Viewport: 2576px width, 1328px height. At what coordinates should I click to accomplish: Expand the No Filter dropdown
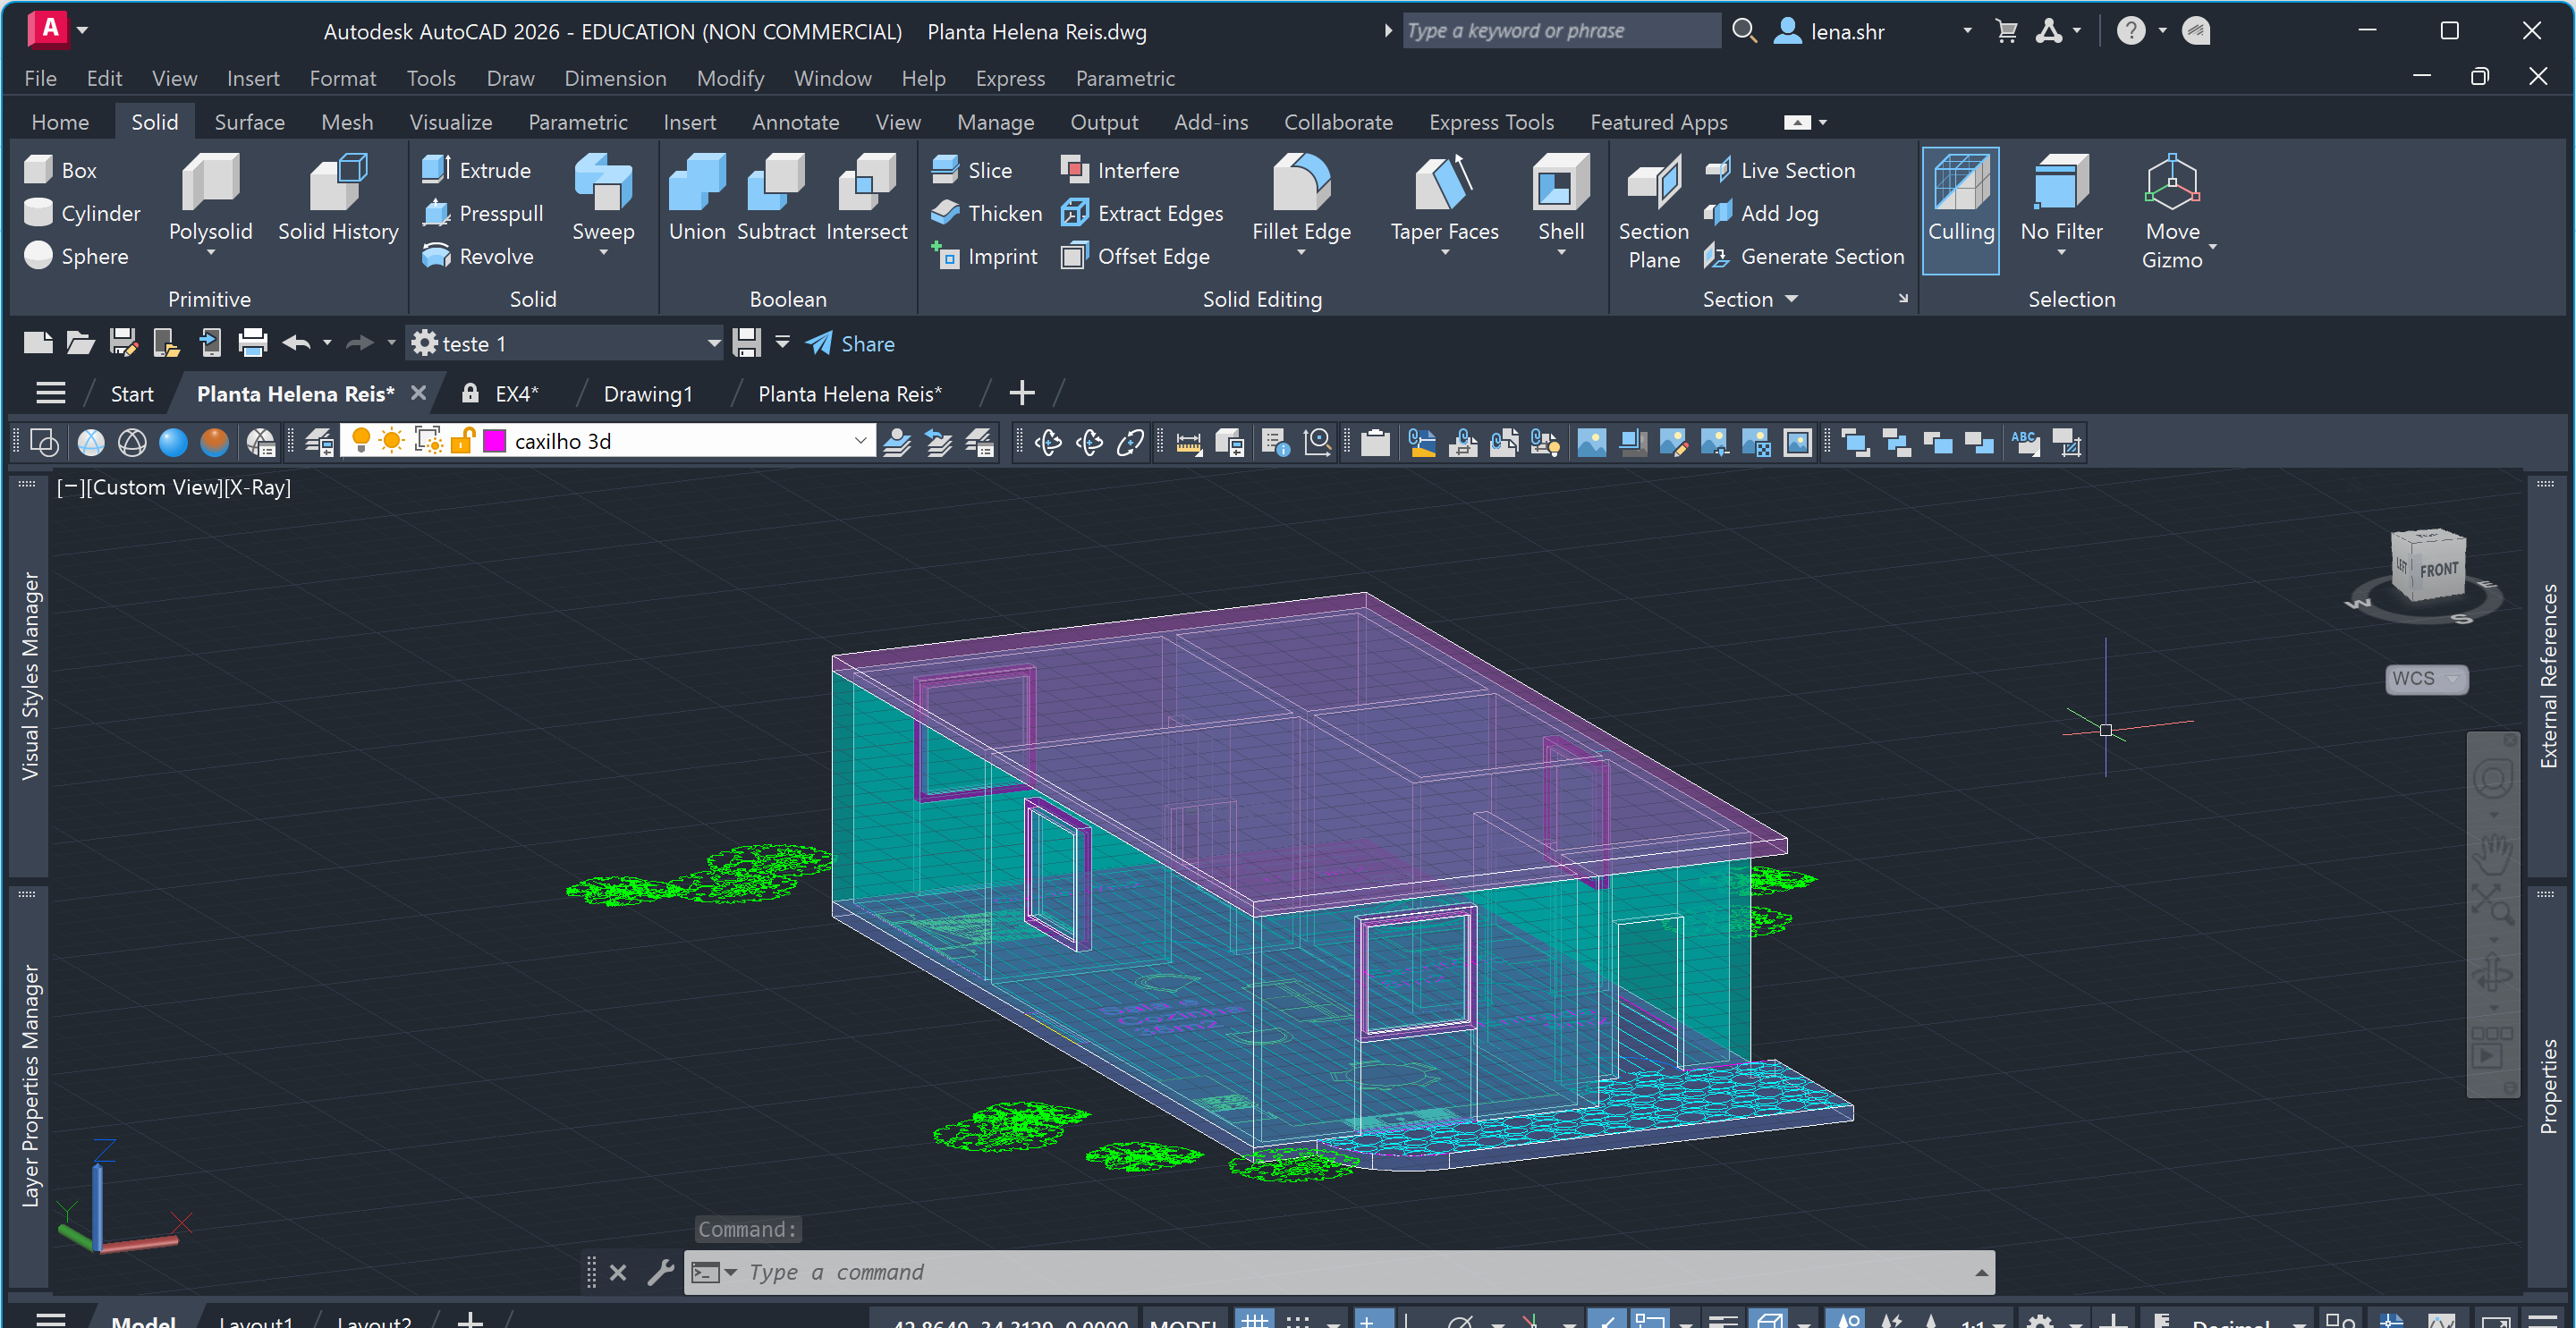click(2061, 252)
